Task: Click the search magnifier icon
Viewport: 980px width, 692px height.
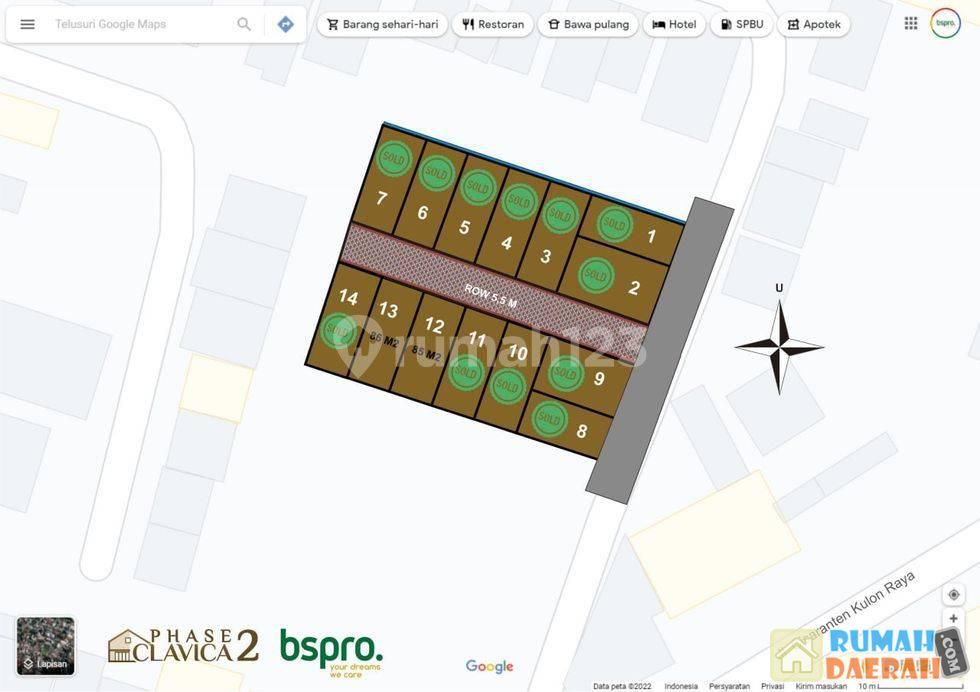Action: [244, 24]
